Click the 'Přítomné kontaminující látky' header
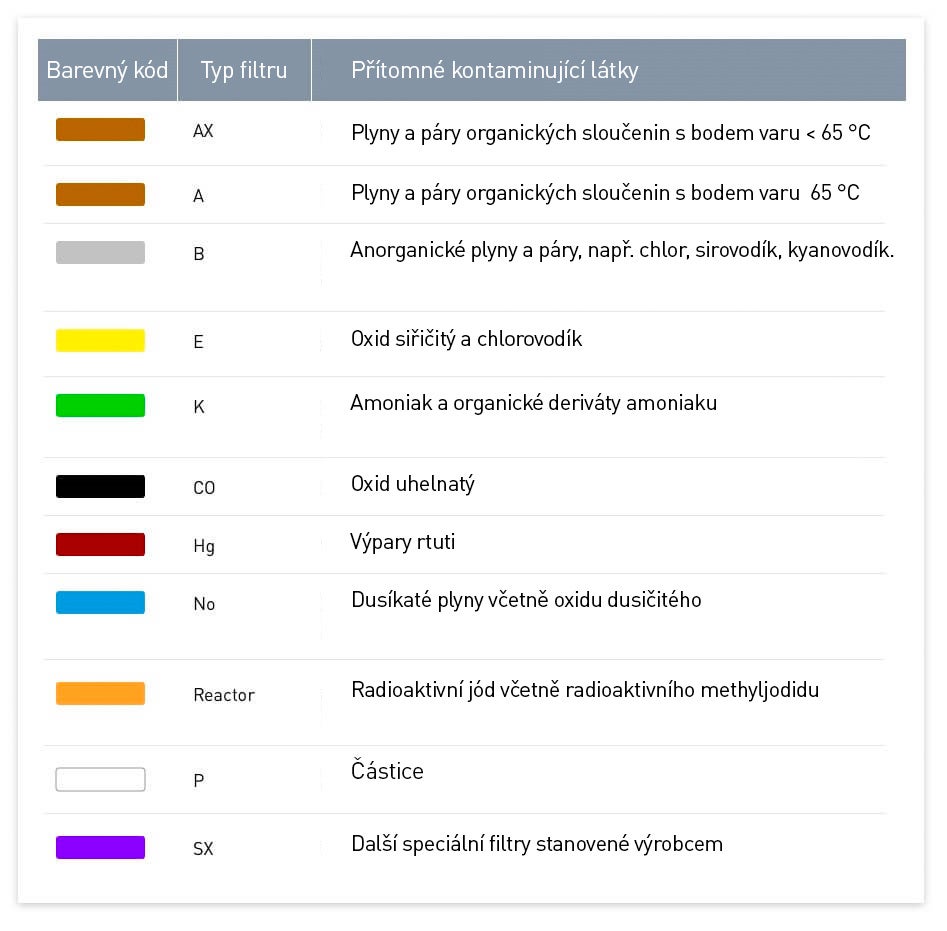 (494, 70)
